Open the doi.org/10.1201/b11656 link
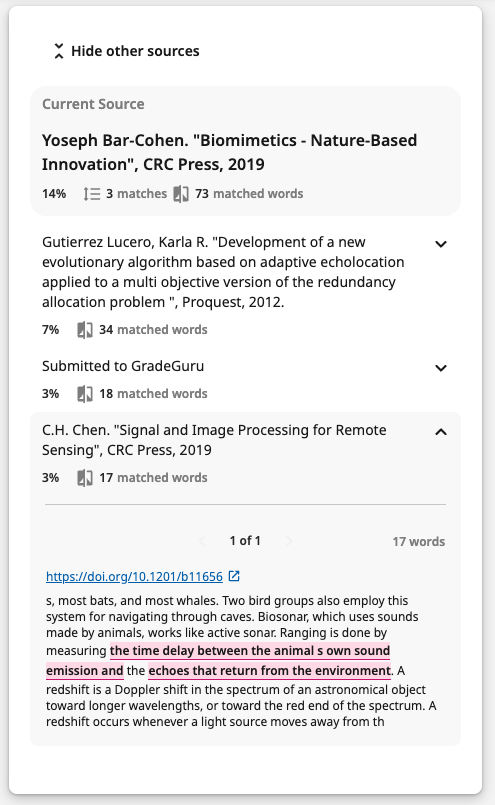Image resolution: width=495 pixels, height=805 pixels. tap(135, 577)
